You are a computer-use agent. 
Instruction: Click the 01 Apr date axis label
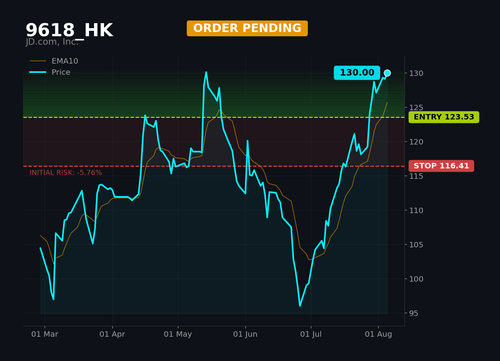[x=112, y=334]
